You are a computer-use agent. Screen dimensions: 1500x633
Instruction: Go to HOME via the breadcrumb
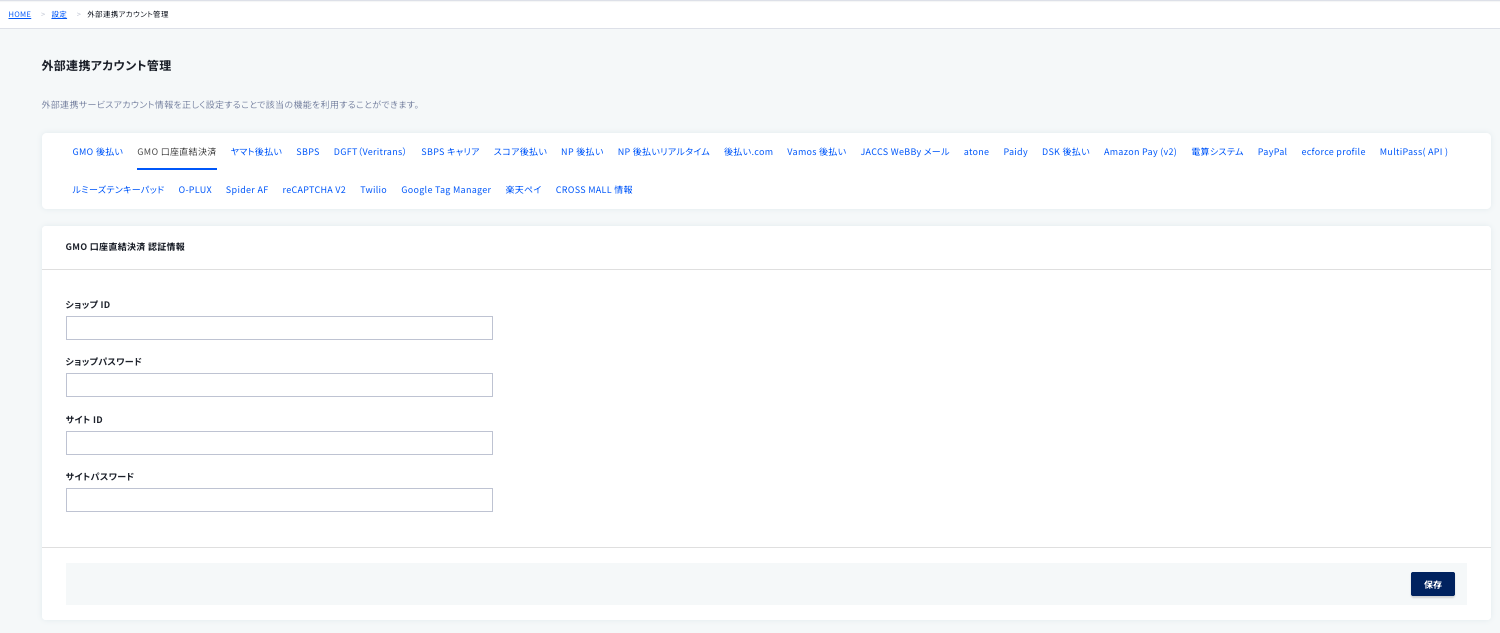tap(20, 14)
